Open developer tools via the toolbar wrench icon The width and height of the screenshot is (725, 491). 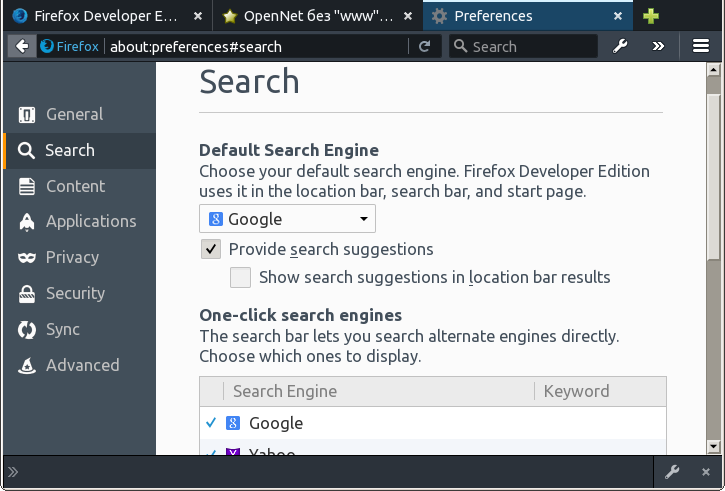620,46
